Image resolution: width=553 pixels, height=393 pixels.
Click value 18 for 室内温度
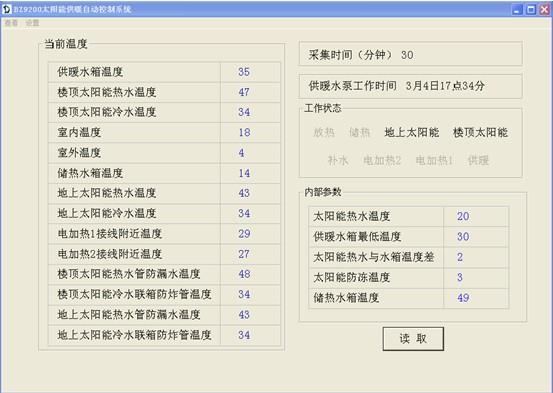(244, 132)
